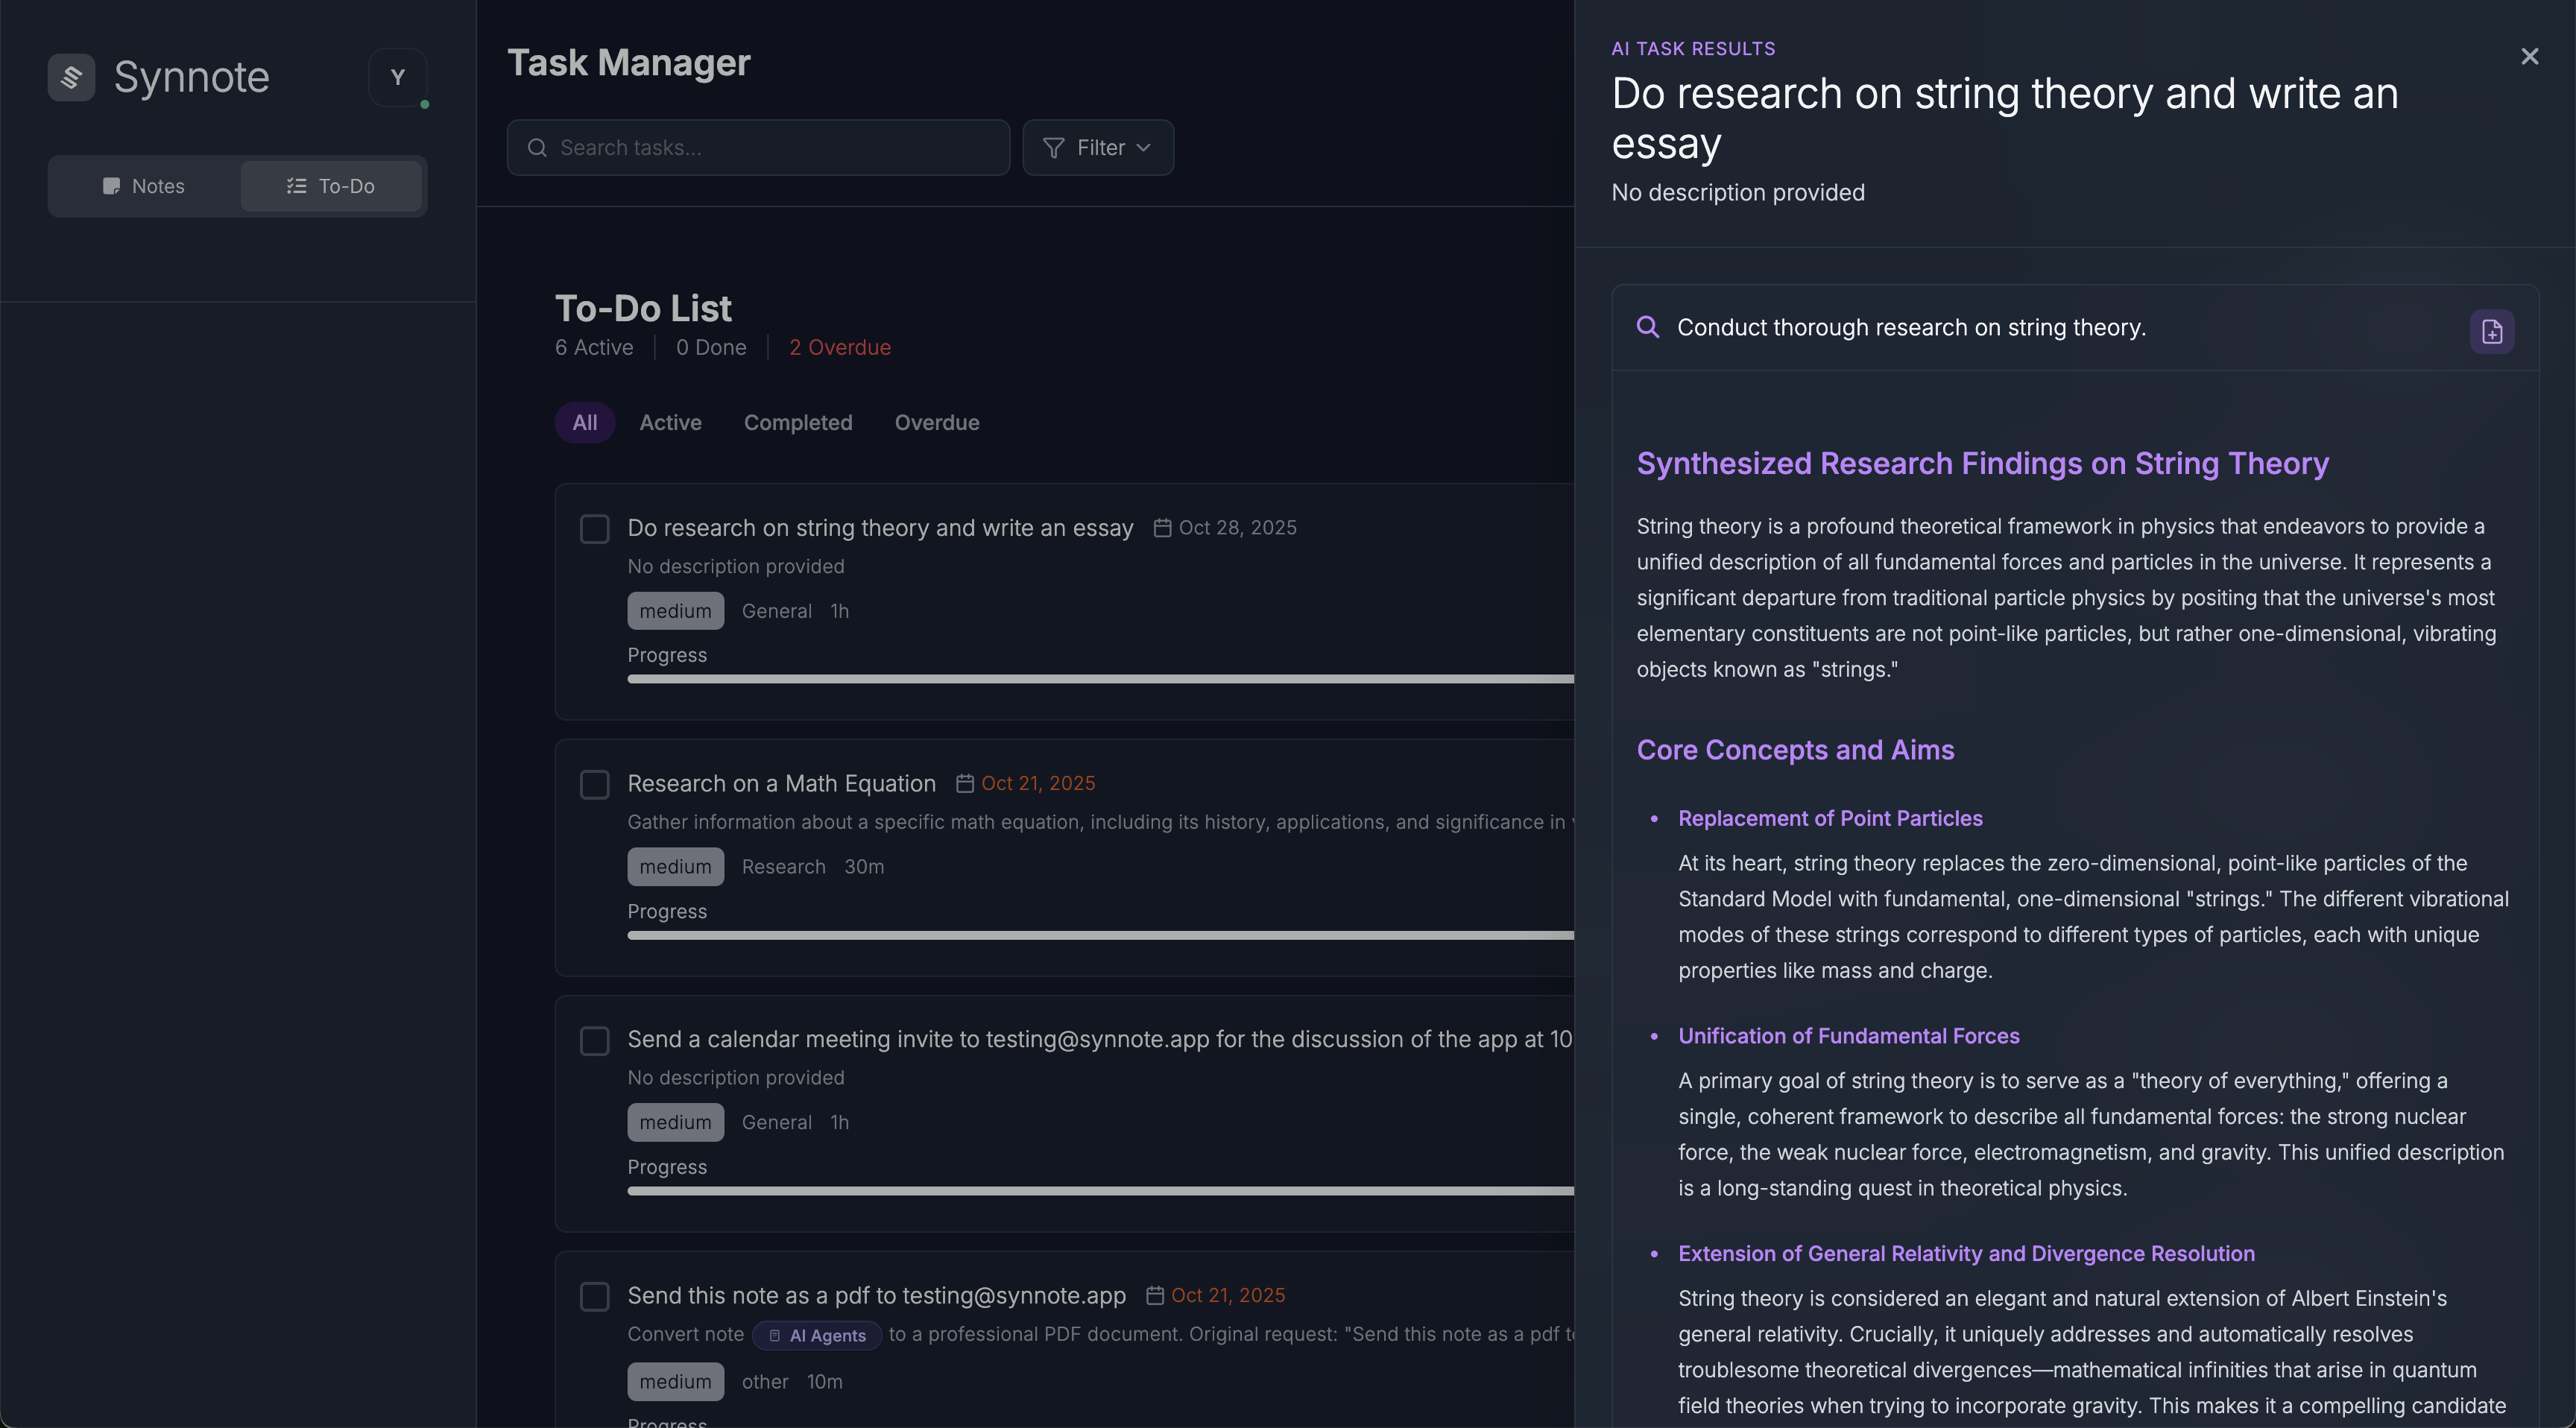
Task: Mark the calendar meeting invite task complete
Action: [595, 1041]
